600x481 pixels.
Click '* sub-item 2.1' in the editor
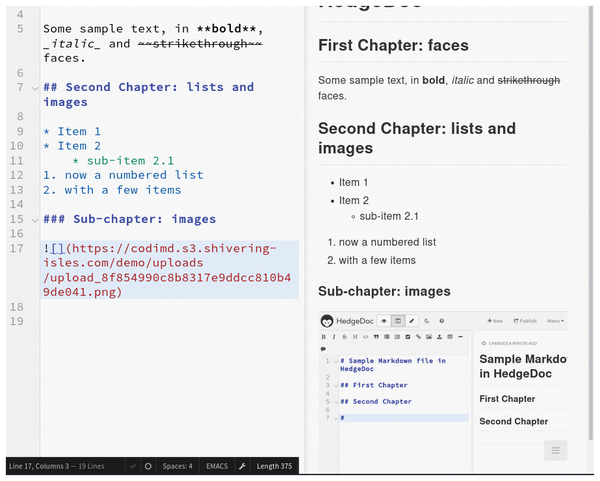pos(123,160)
